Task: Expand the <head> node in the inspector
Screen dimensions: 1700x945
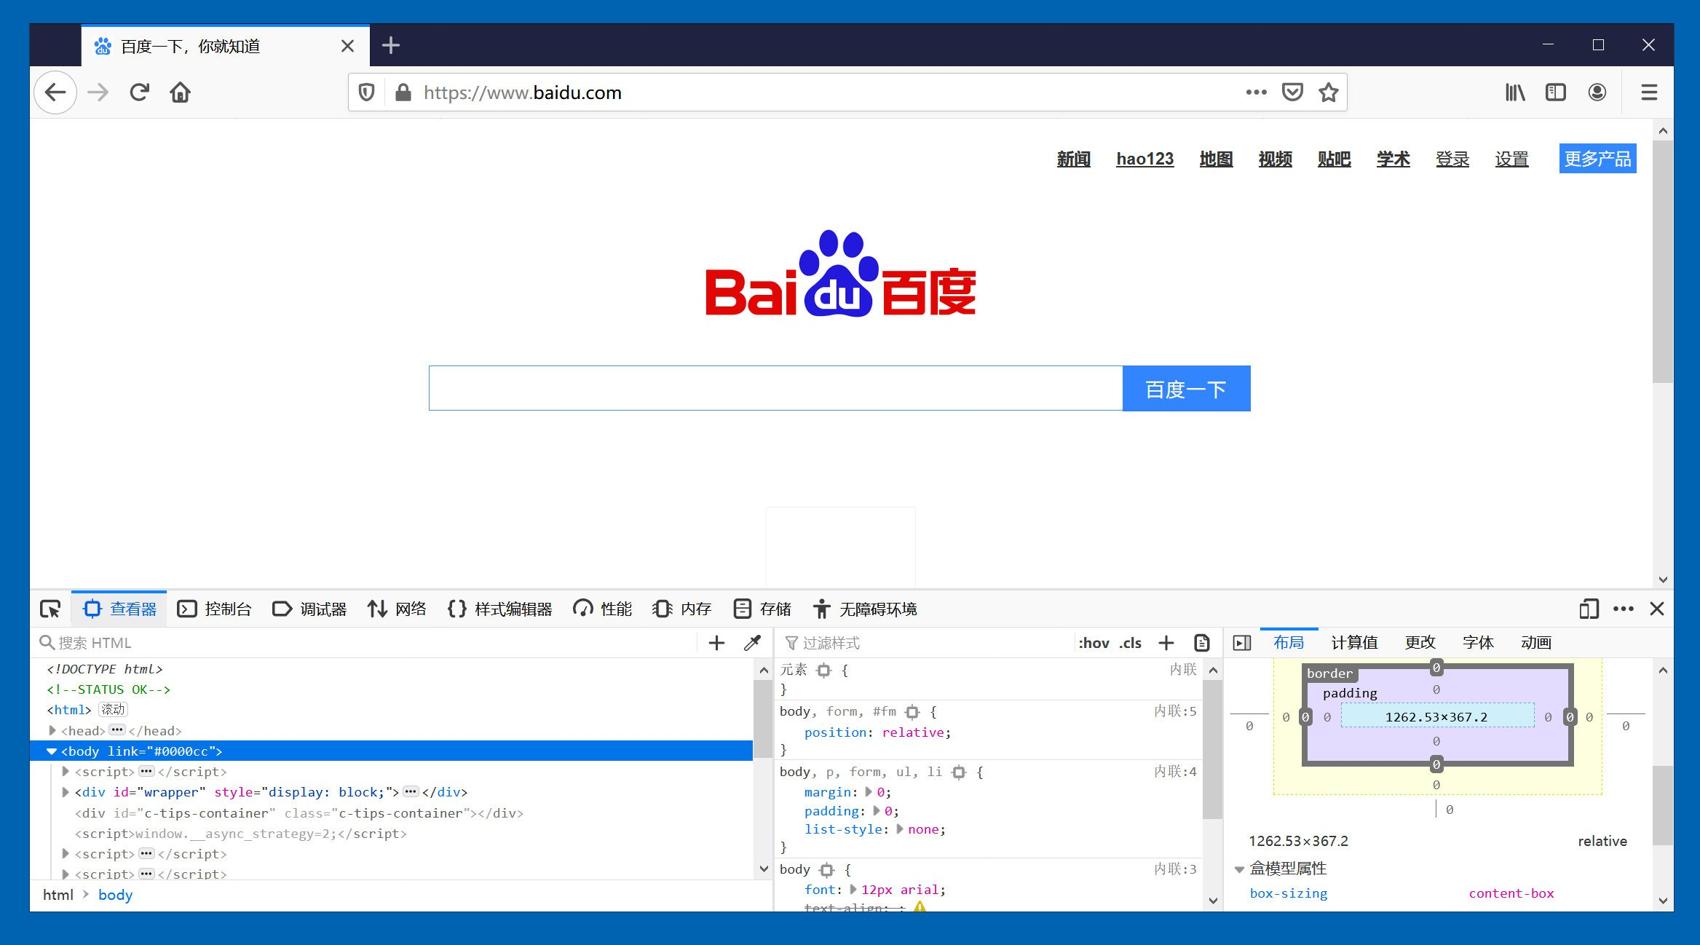Action: point(52,731)
